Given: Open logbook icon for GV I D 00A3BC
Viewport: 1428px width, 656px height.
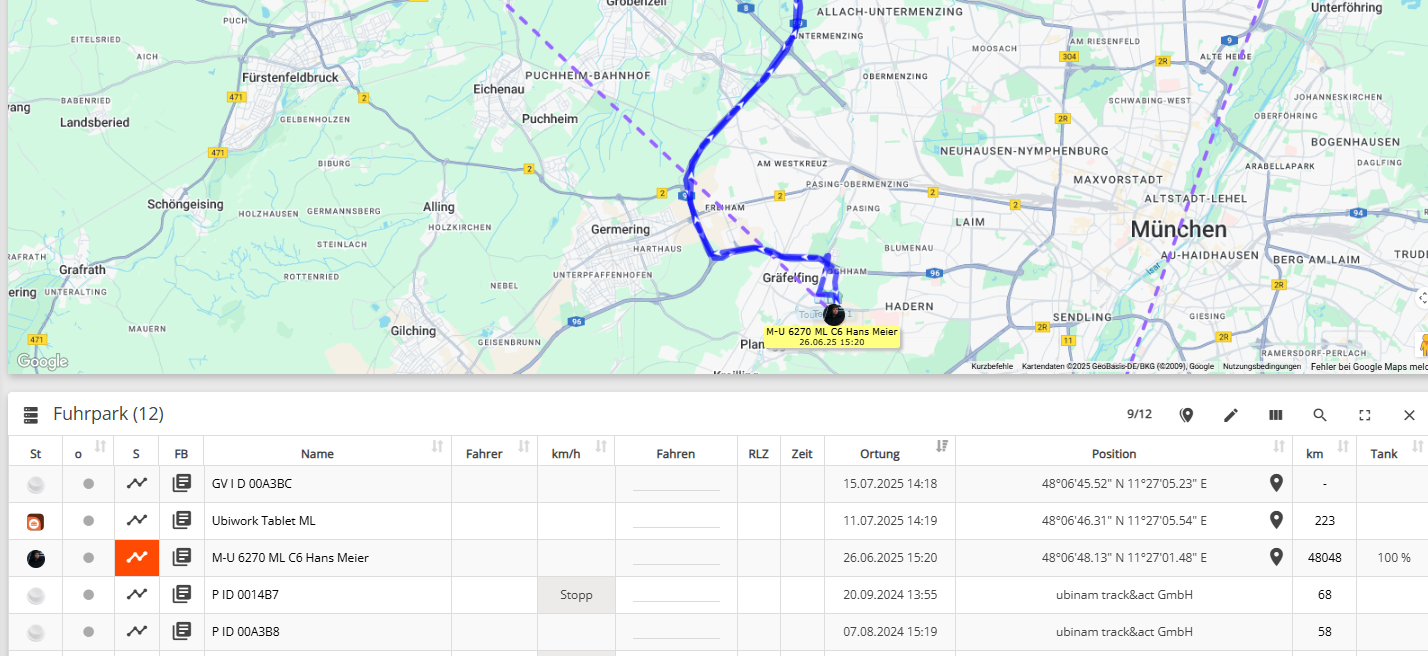Looking at the screenshot, I should [181, 484].
